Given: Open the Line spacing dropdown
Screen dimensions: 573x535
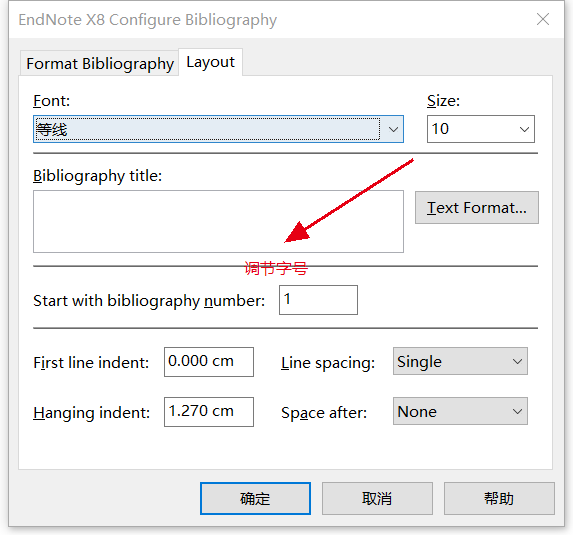Looking at the screenshot, I should coord(460,361).
